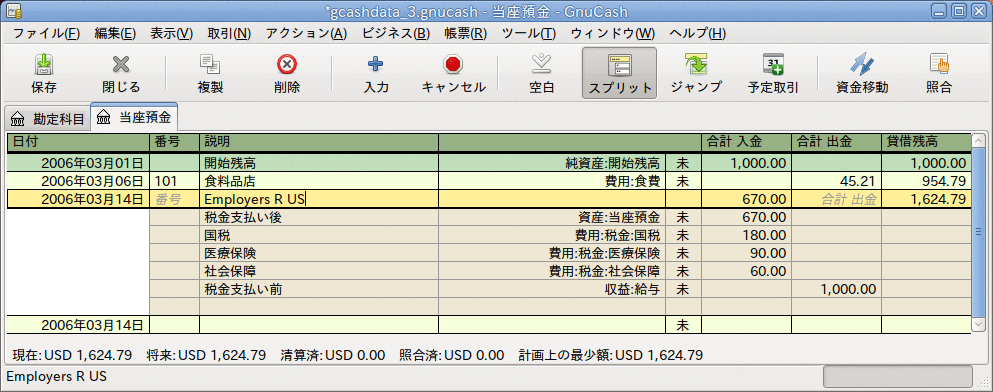Click the 費用:税金:国税 account cell
Viewport: 993px width, 392px height.
552,236
